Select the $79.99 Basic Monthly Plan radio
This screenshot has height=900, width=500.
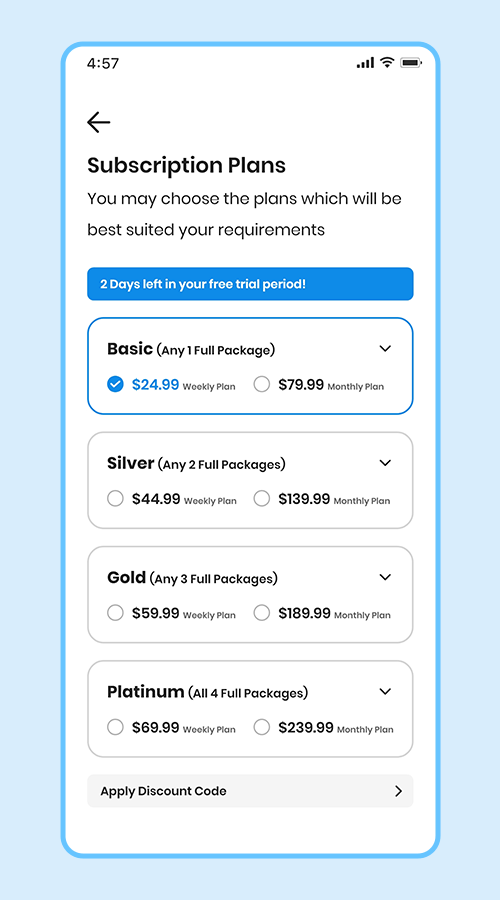262,385
